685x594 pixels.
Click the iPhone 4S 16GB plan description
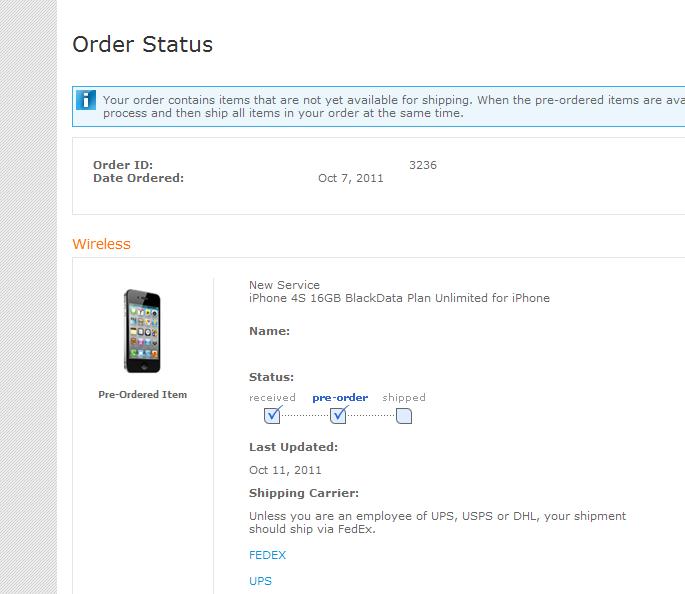(399, 298)
